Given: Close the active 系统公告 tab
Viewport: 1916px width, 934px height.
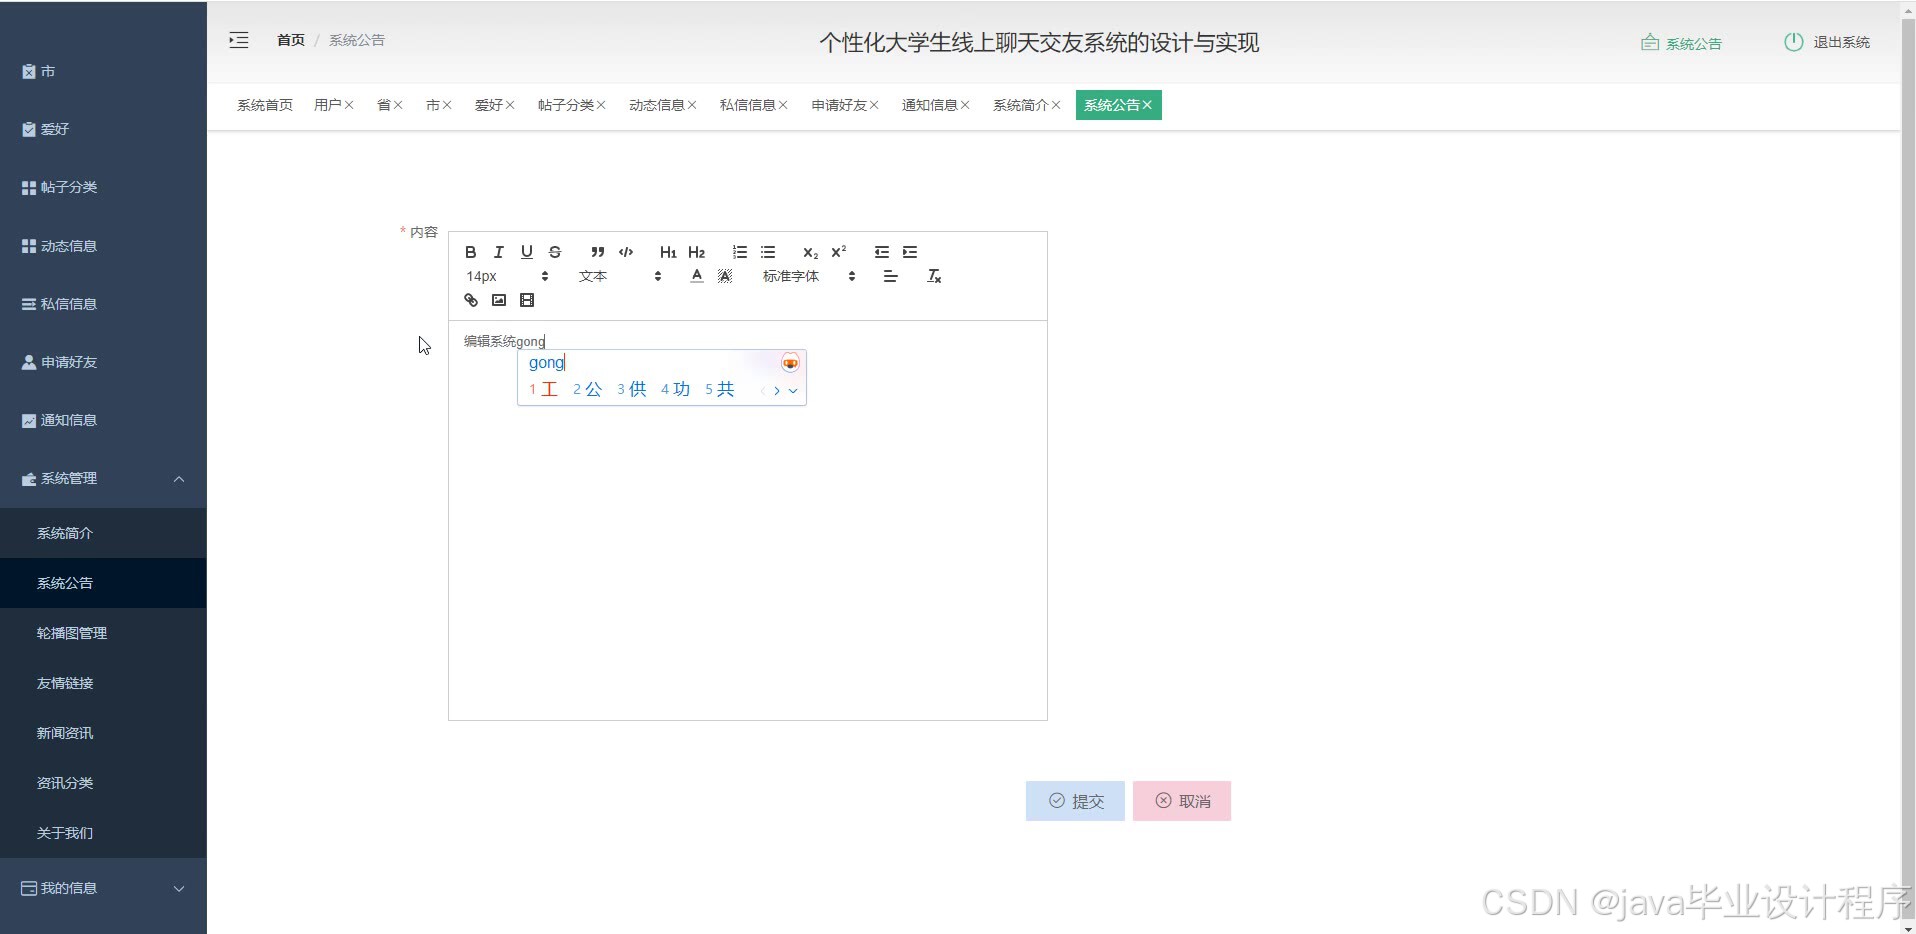Looking at the screenshot, I should pos(1147,105).
